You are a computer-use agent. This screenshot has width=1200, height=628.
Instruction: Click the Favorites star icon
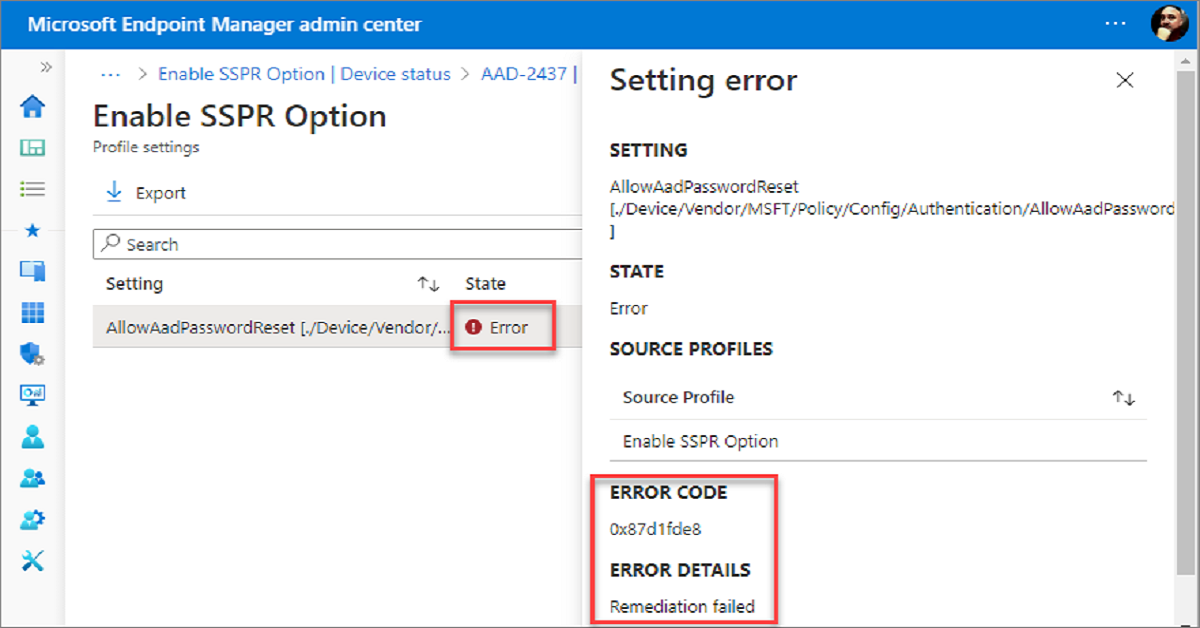click(x=33, y=231)
